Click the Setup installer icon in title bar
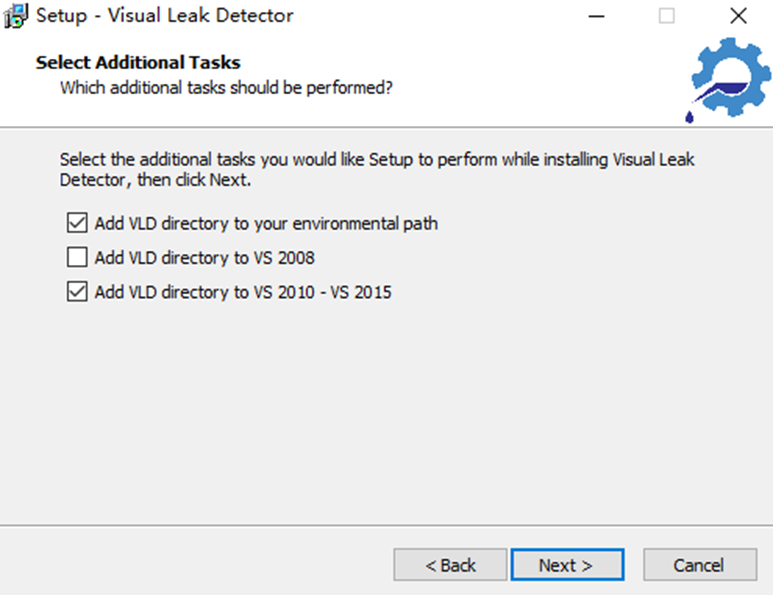773x595 pixels. pos(17,16)
